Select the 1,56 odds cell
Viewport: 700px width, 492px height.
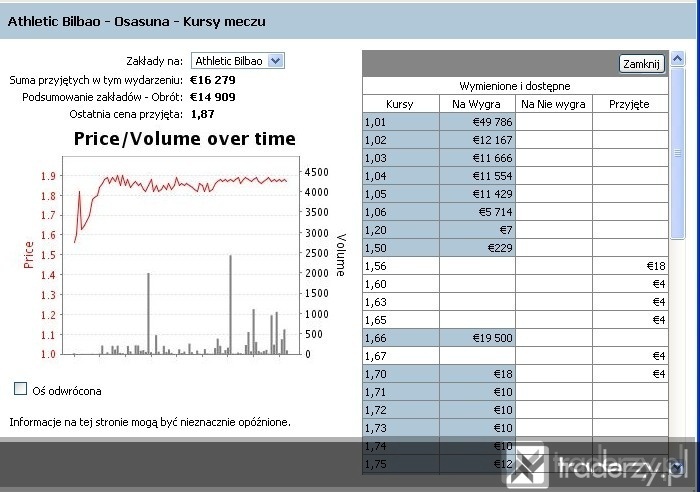[x=401, y=266]
